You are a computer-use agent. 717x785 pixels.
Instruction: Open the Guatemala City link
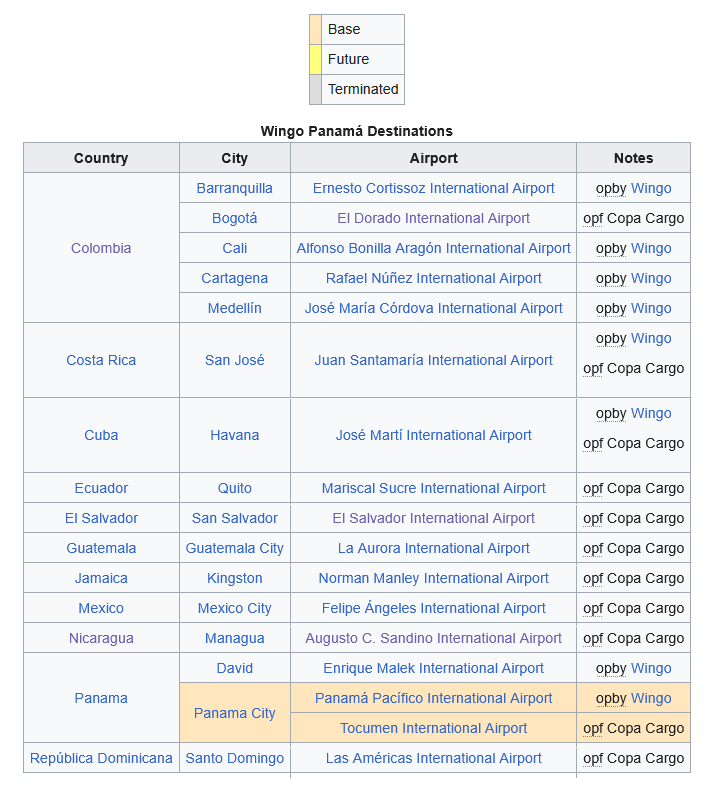click(x=234, y=548)
